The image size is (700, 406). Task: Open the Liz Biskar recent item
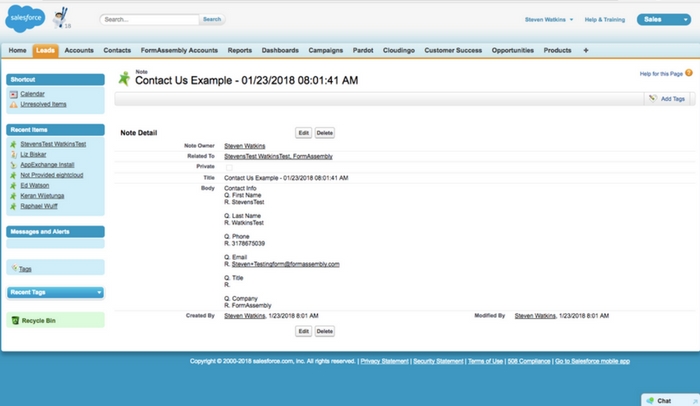pos(33,155)
